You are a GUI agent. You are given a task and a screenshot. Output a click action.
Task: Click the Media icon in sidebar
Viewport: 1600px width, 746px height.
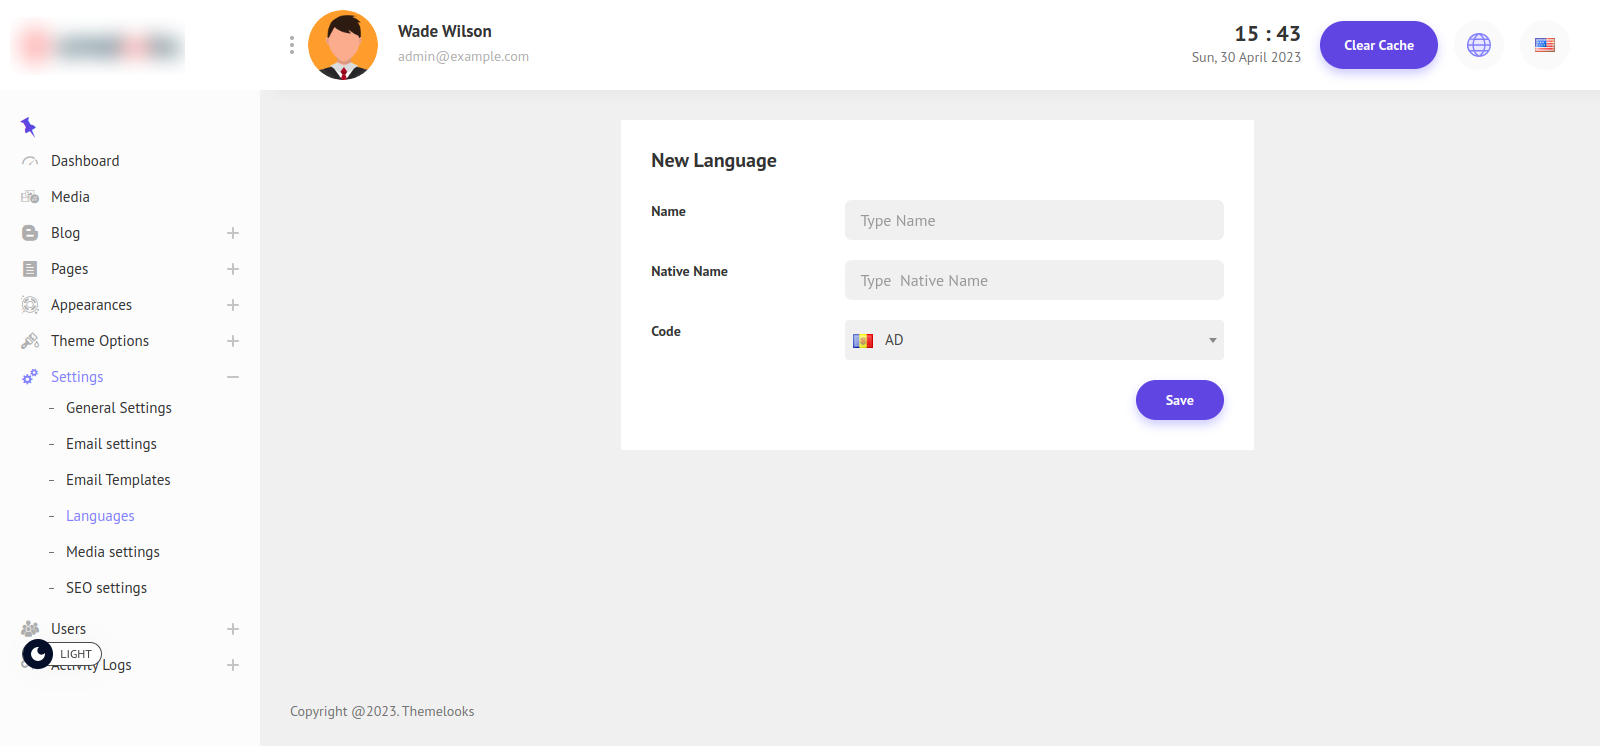click(30, 197)
